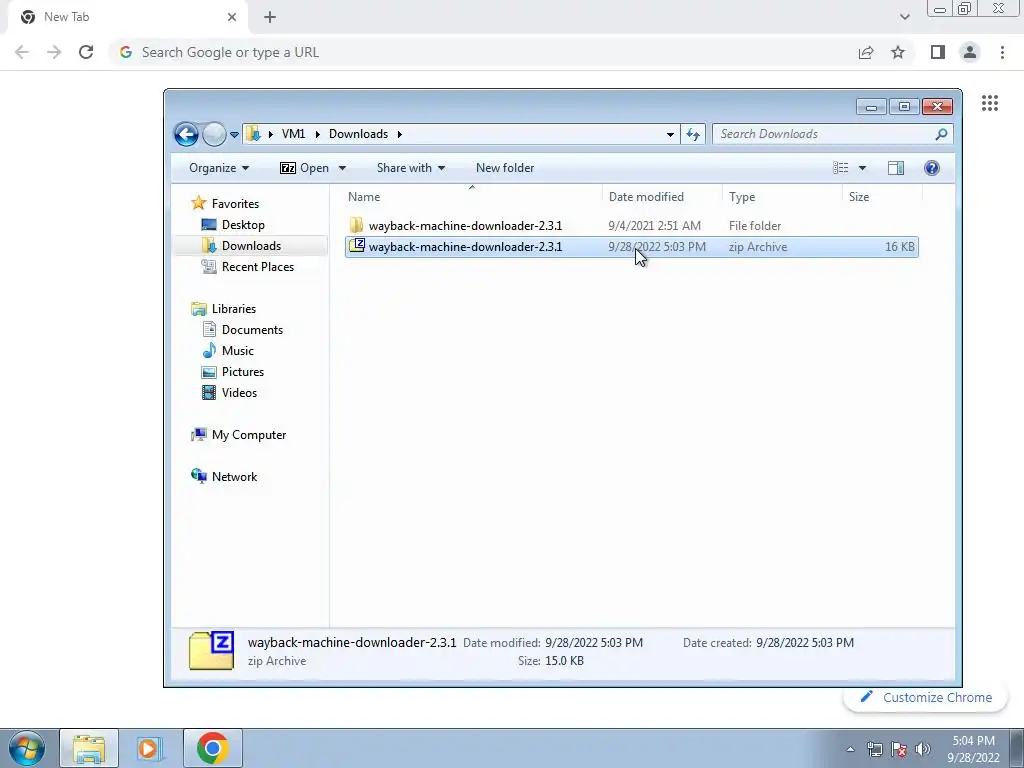Open the recent locations dropdown arrow
The height and width of the screenshot is (768, 1024).
(x=234, y=135)
